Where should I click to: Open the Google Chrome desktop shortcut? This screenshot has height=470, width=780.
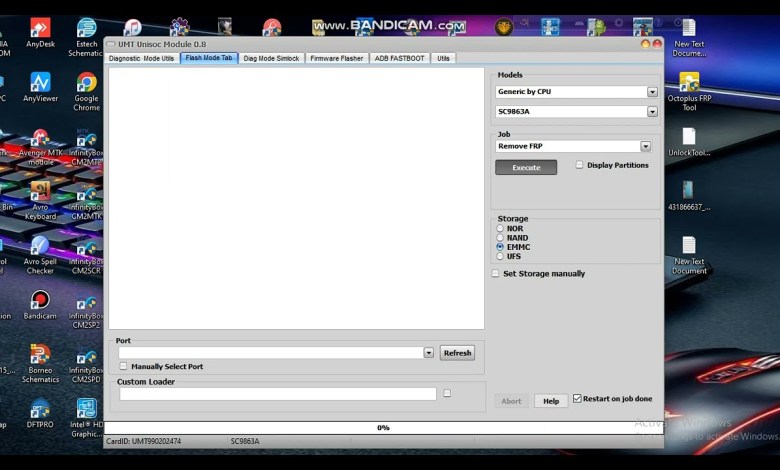pos(87,83)
